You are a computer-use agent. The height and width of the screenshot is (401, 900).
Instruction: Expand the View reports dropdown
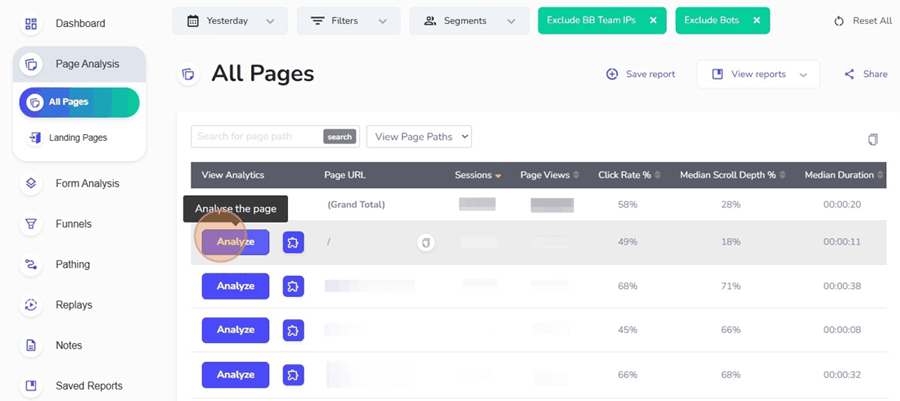pyautogui.click(x=758, y=74)
